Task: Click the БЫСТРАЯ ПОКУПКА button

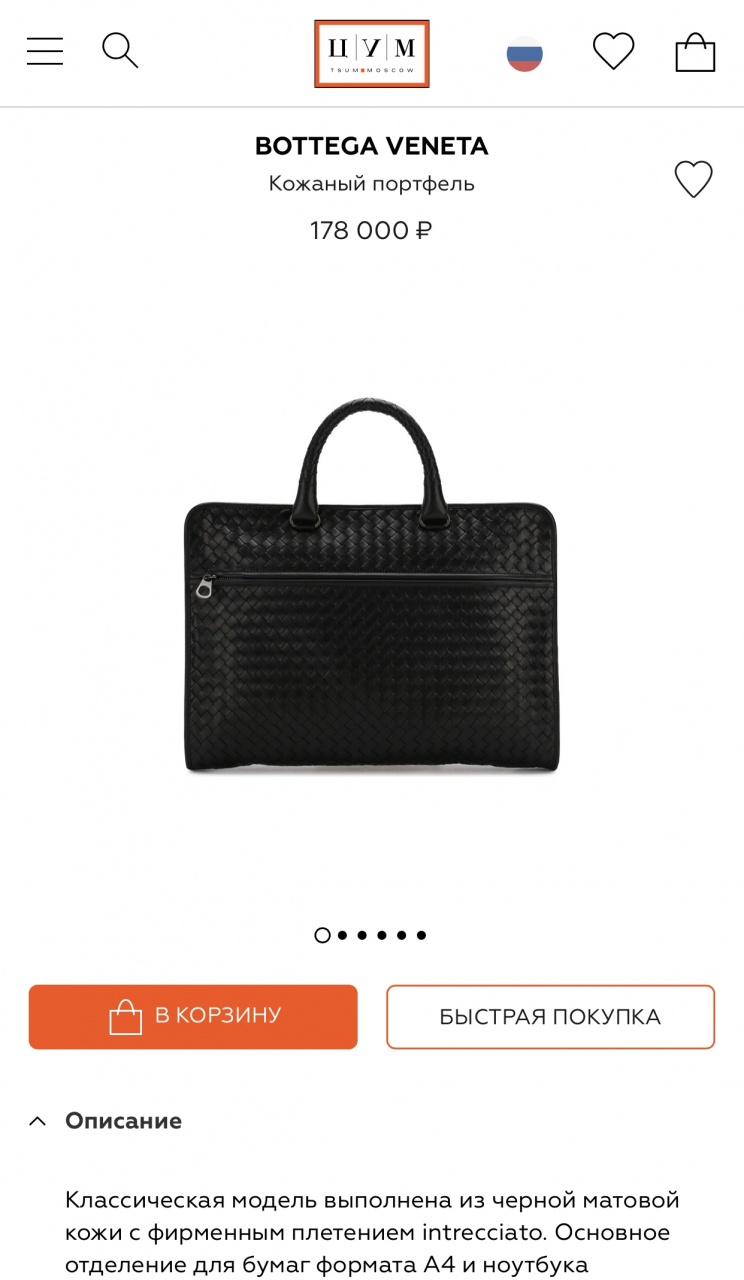Action: [x=551, y=1017]
